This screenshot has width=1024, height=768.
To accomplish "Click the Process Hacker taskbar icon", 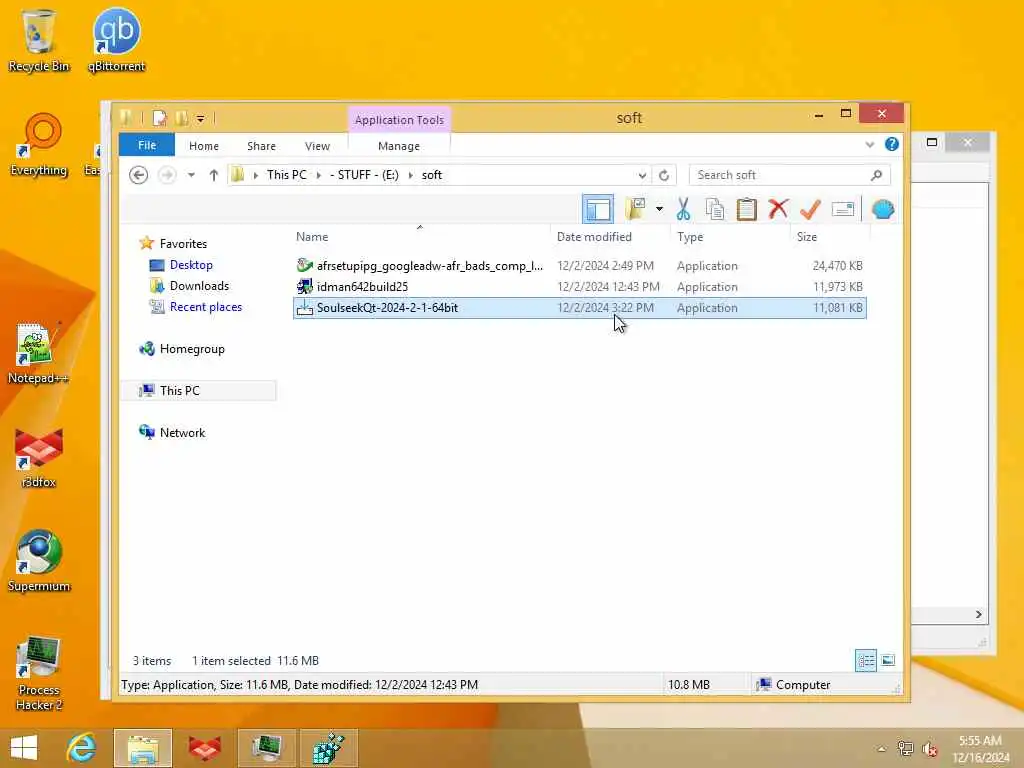I will [x=268, y=748].
